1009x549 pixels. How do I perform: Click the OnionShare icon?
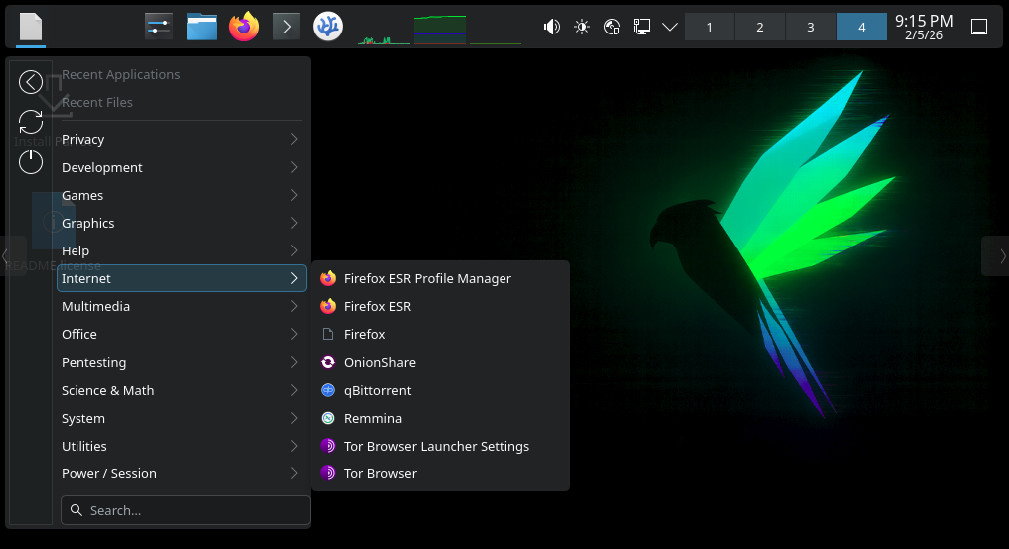point(328,362)
